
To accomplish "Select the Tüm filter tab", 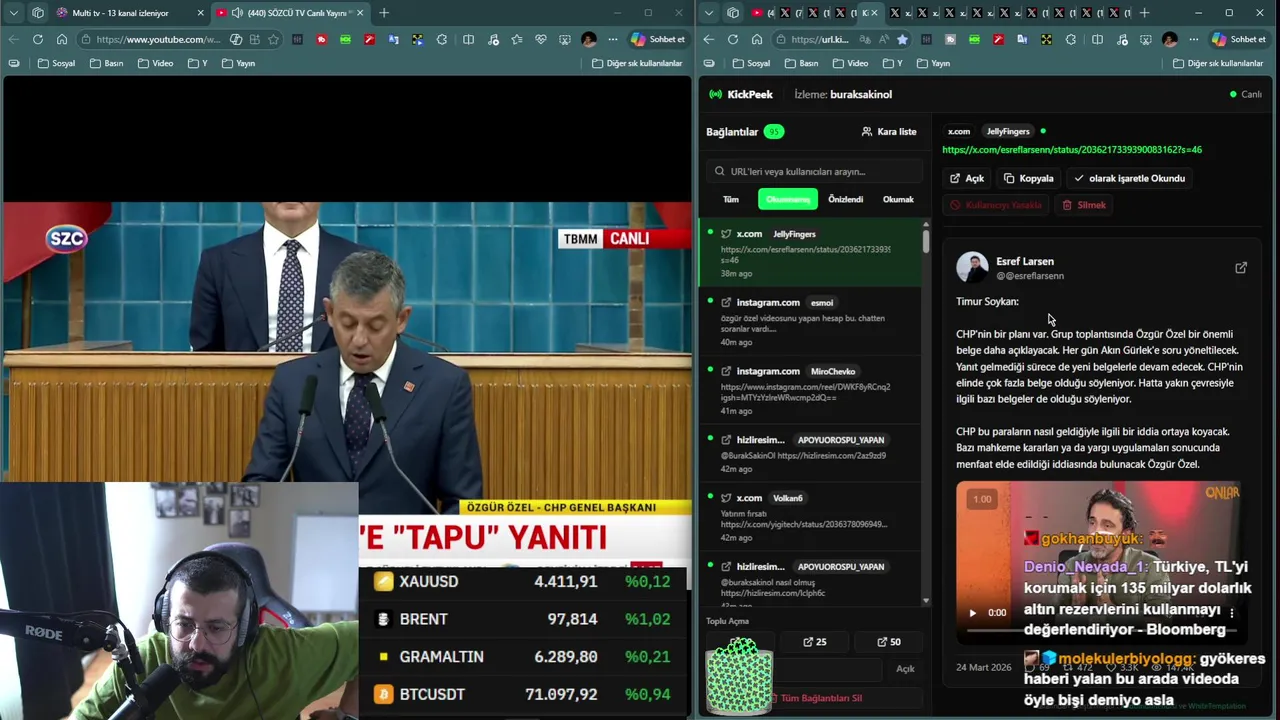I will [731, 199].
